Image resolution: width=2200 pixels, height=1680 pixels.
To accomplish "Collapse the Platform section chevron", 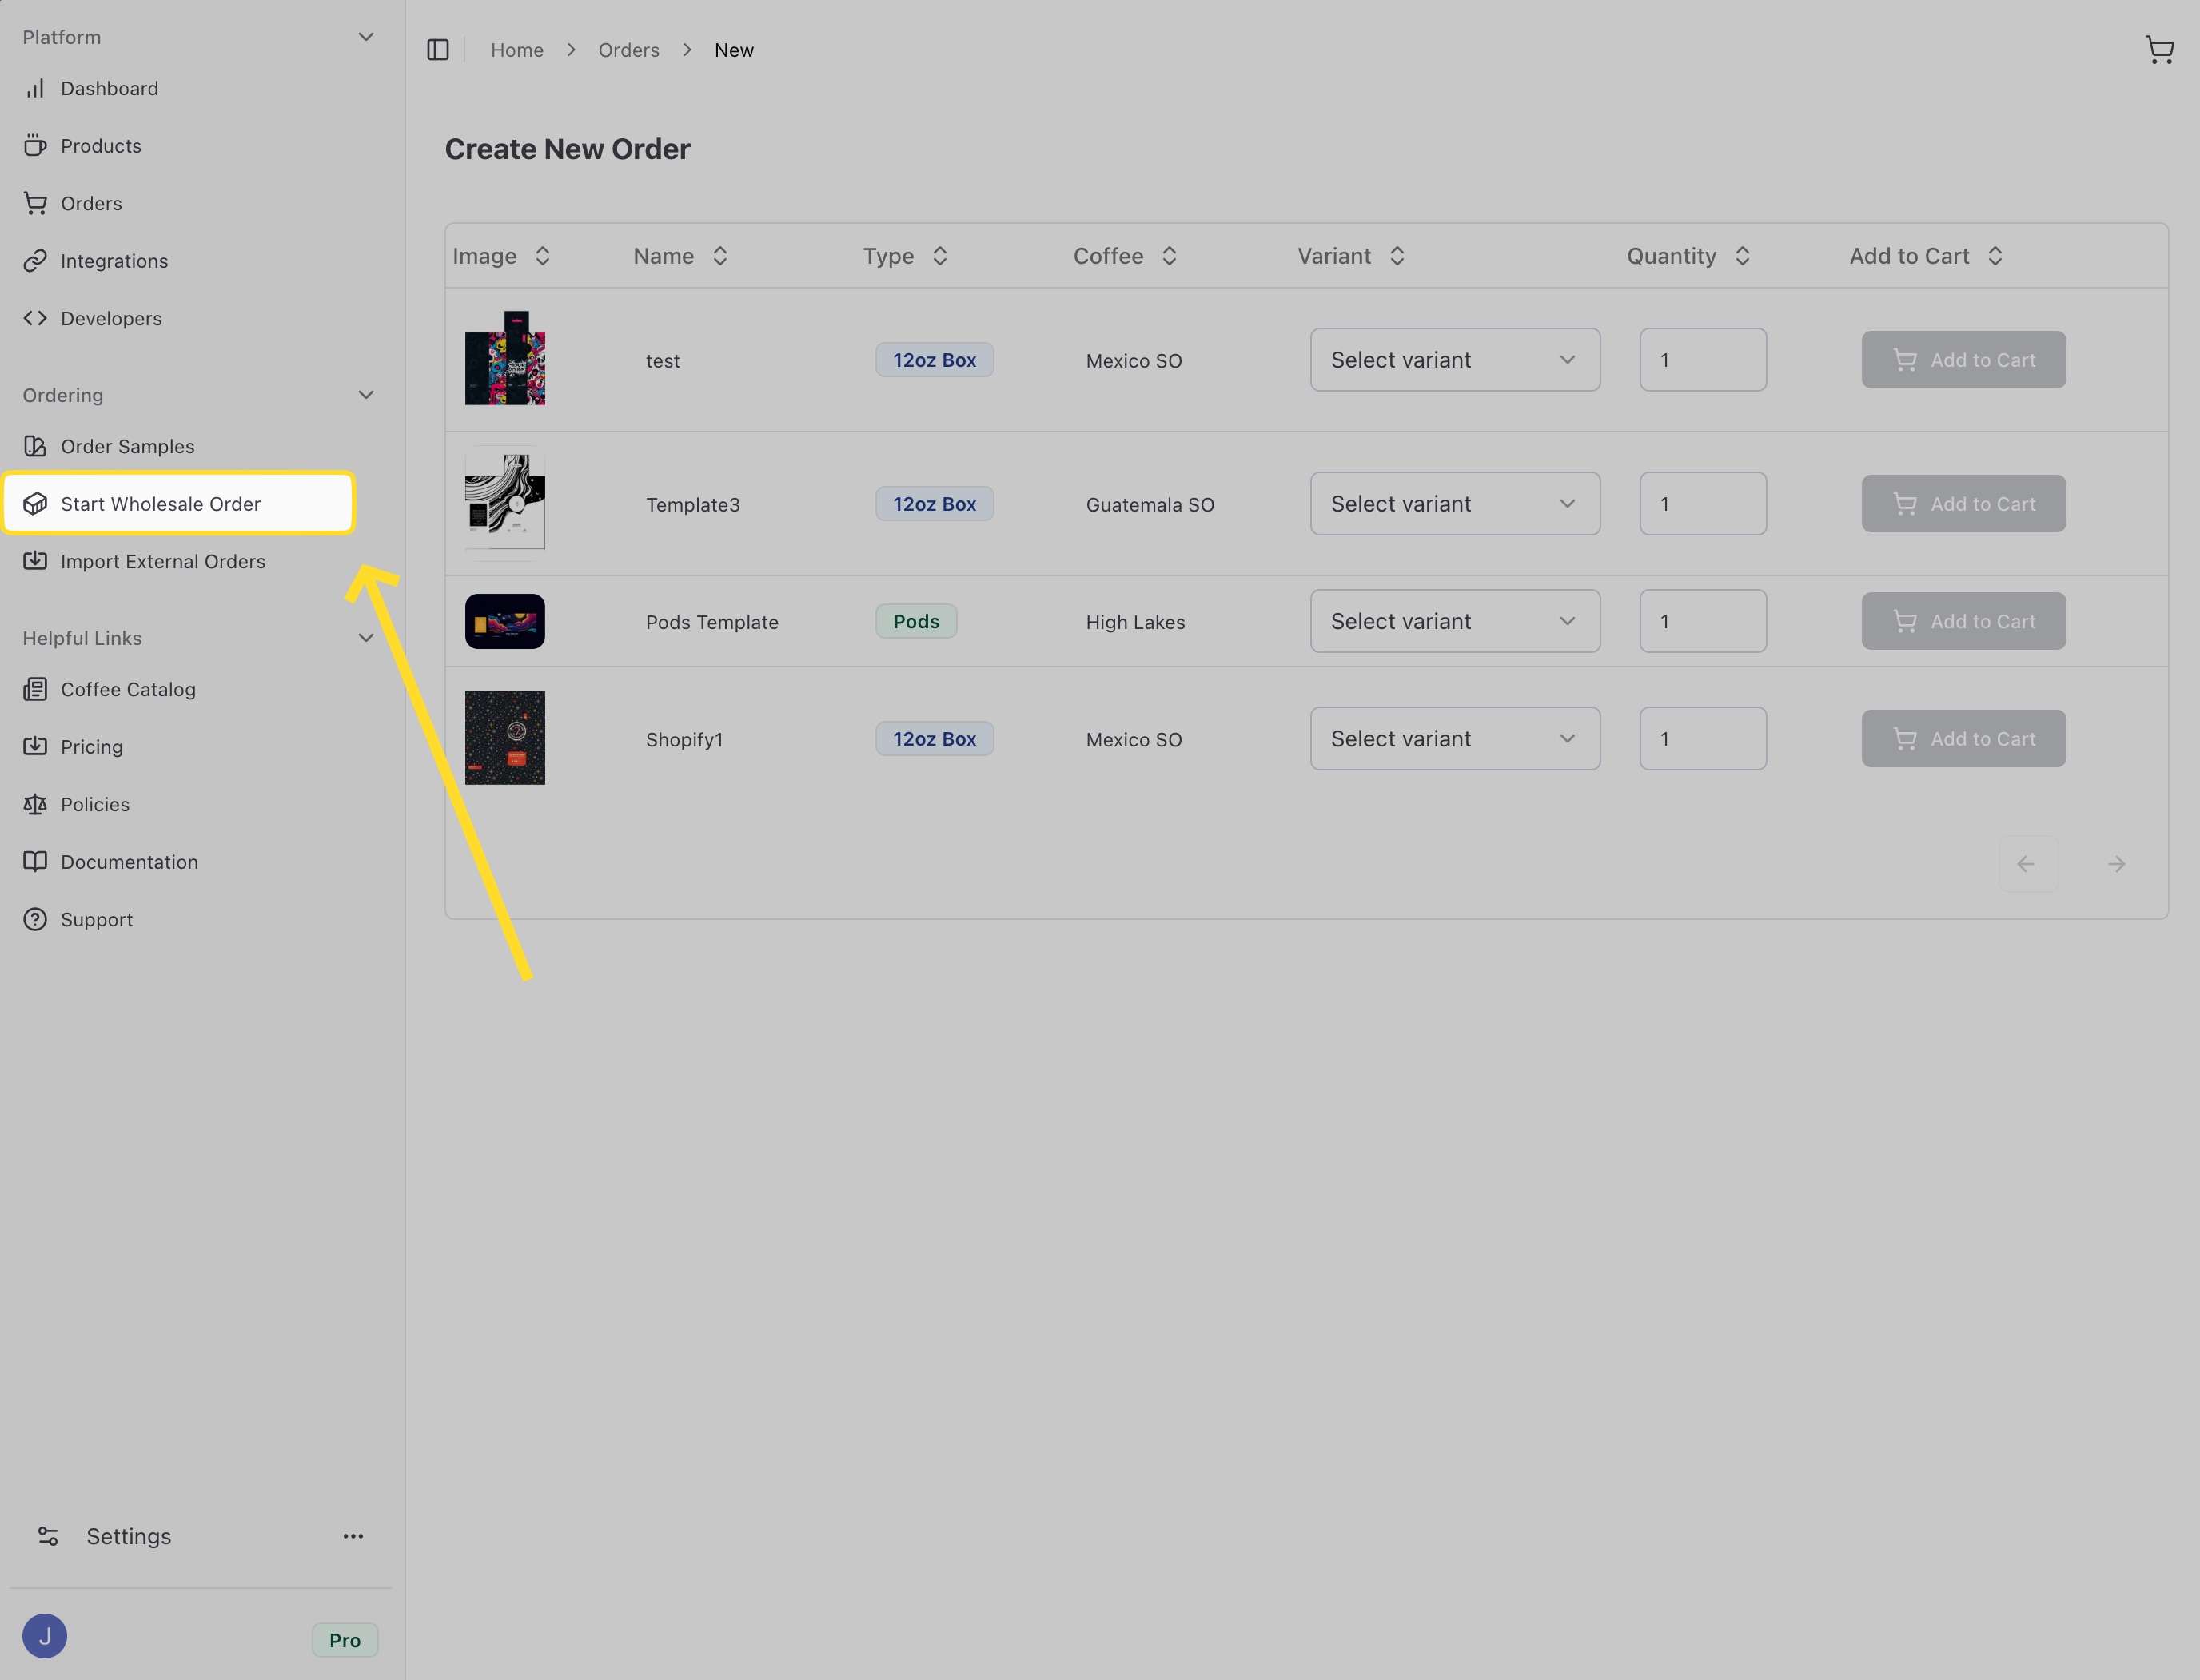I will (x=366, y=37).
